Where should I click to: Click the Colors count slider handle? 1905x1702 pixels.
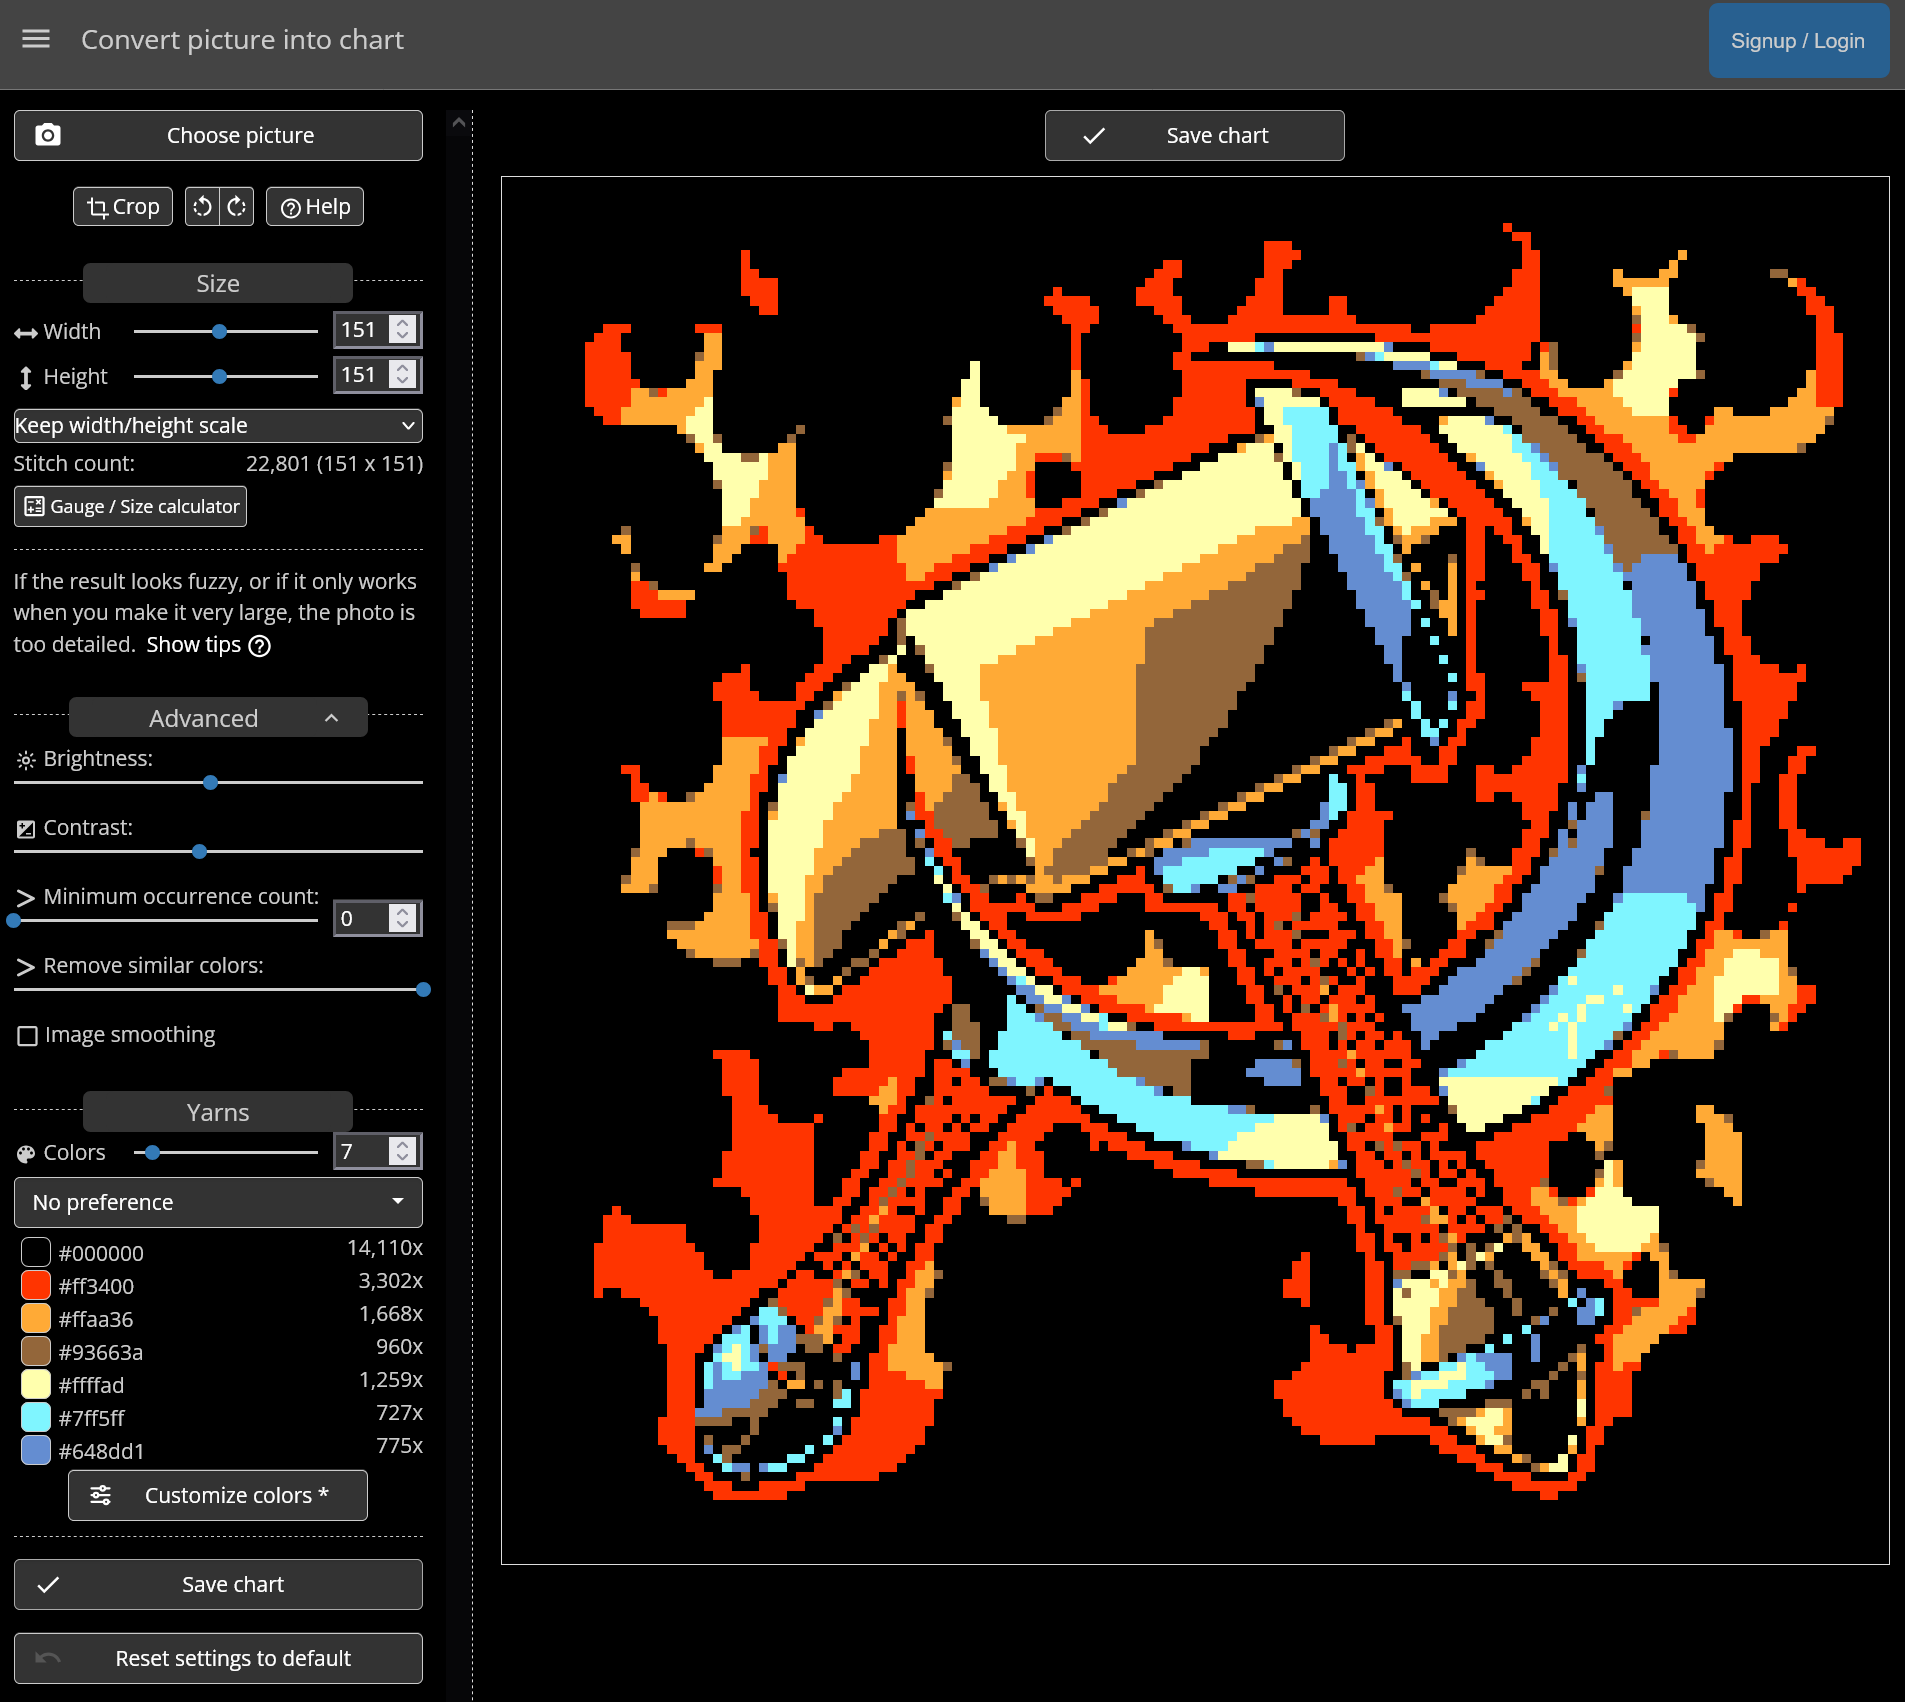[152, 1152]
